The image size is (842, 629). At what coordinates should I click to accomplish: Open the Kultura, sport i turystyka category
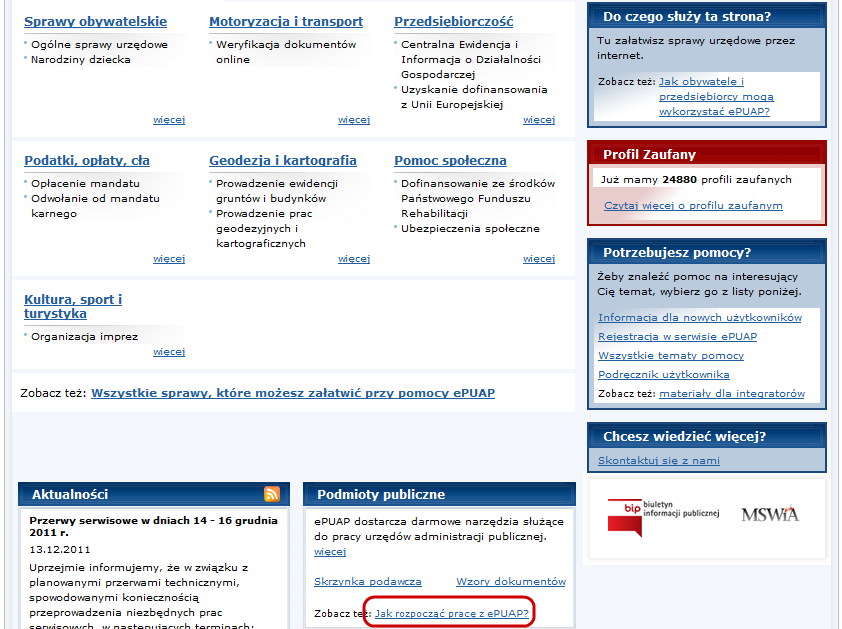tap(73, 306)
